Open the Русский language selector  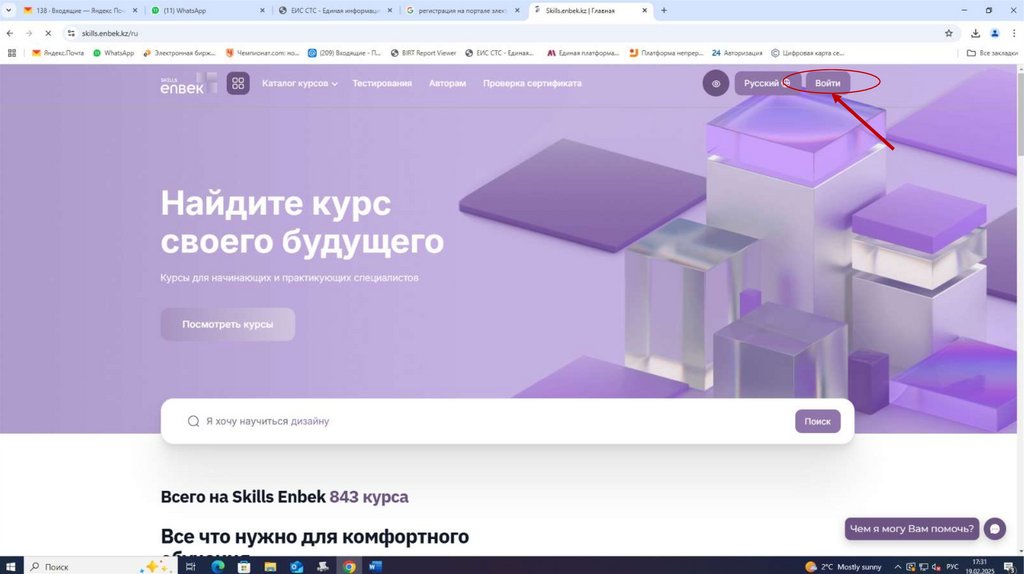pos(767,84)
